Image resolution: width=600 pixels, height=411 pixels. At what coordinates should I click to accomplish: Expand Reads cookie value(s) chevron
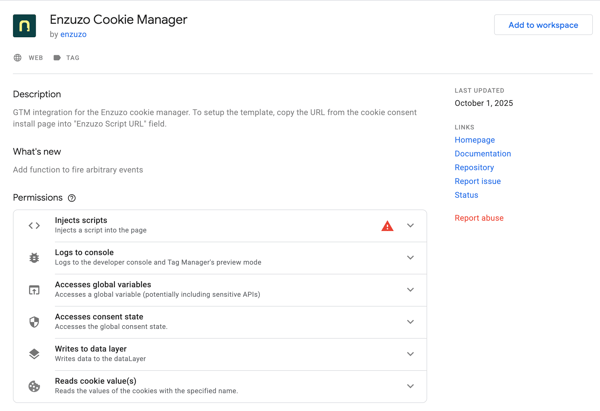(x=410, y=386)
